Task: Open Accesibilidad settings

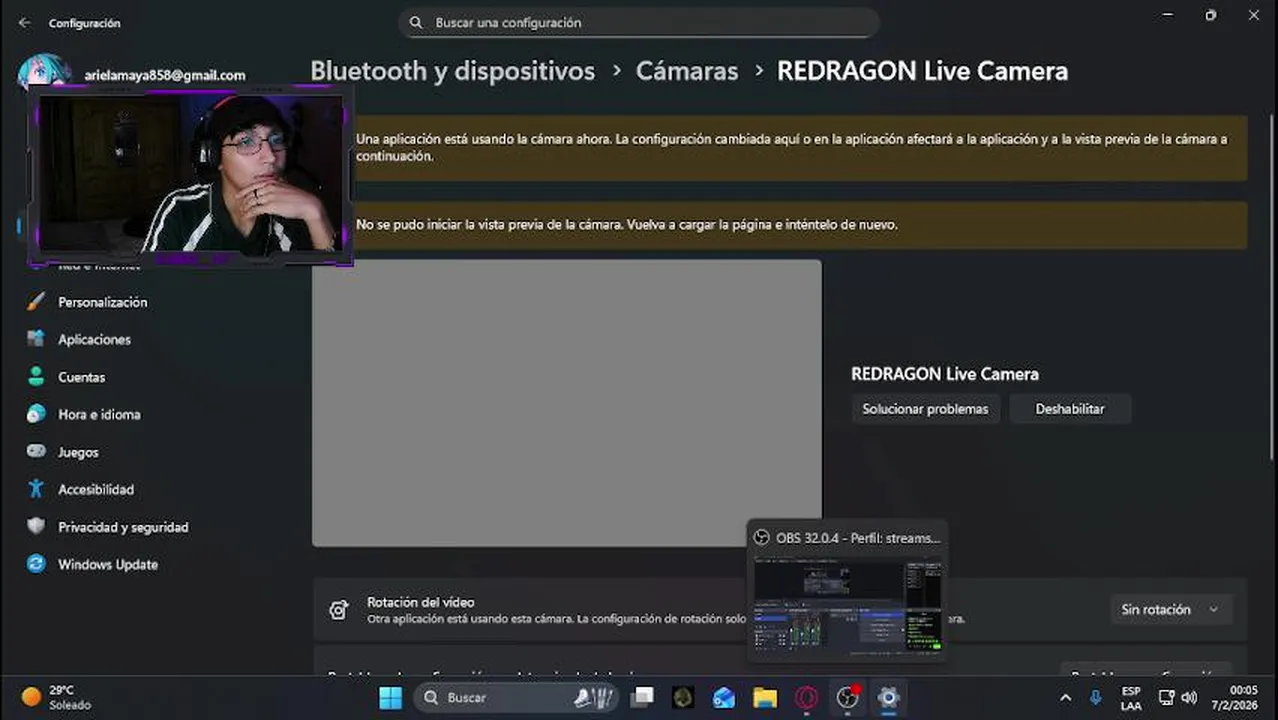Action: tap(96, 489)
